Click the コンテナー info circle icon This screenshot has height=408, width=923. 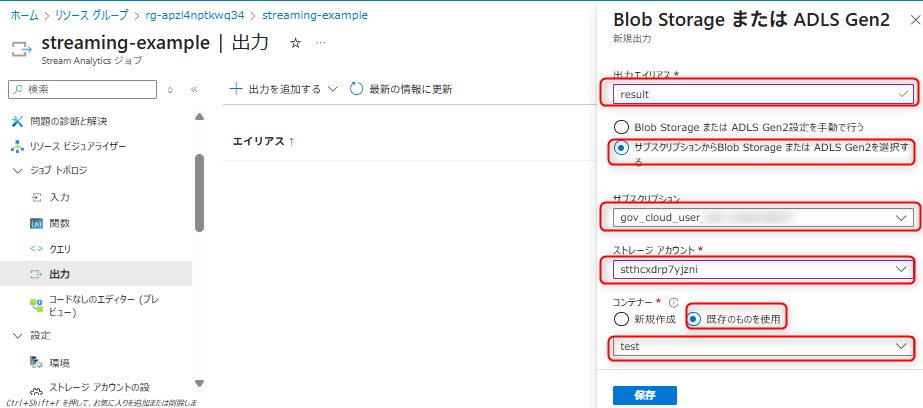click(674, 302)
